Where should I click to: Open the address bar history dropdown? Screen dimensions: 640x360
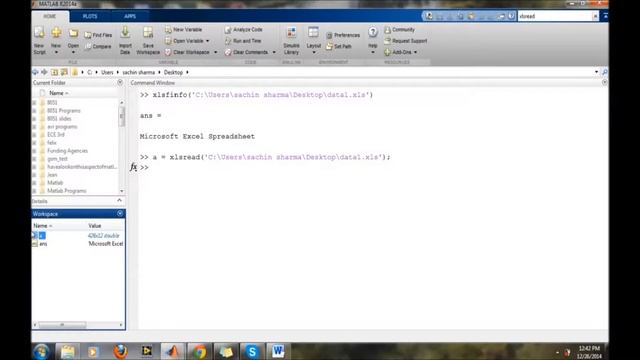(x=596, y=72)
